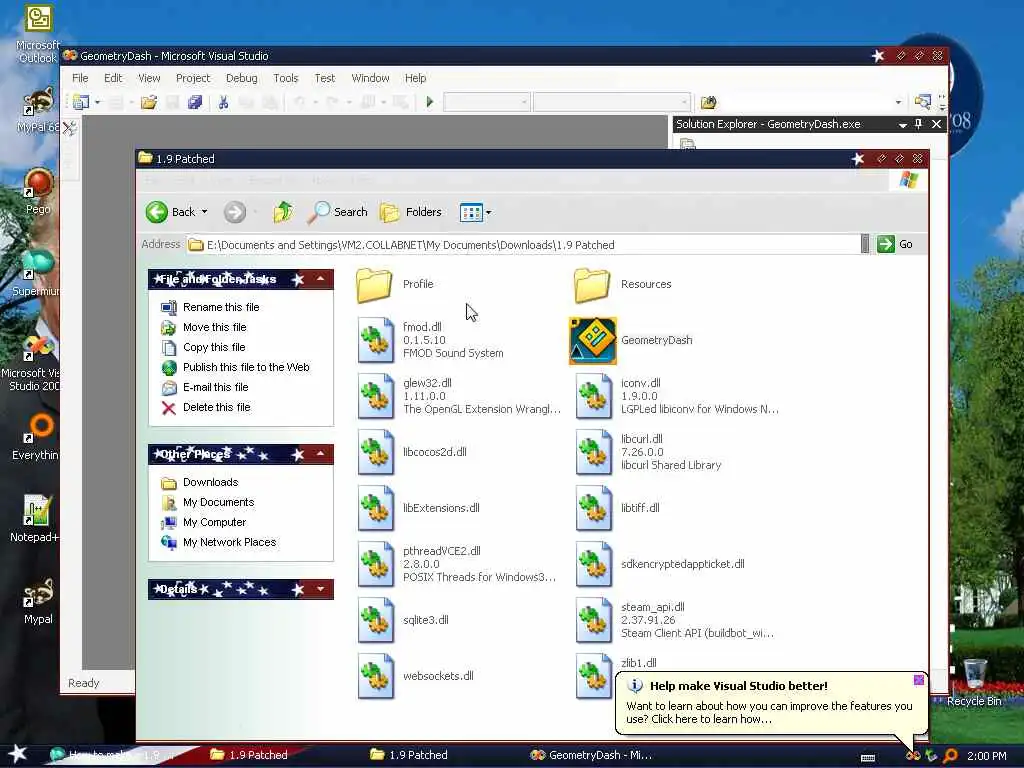Open Window menu in Visual Studio
Viewport: 1024px width, 768px height.
tap(370, 78)
